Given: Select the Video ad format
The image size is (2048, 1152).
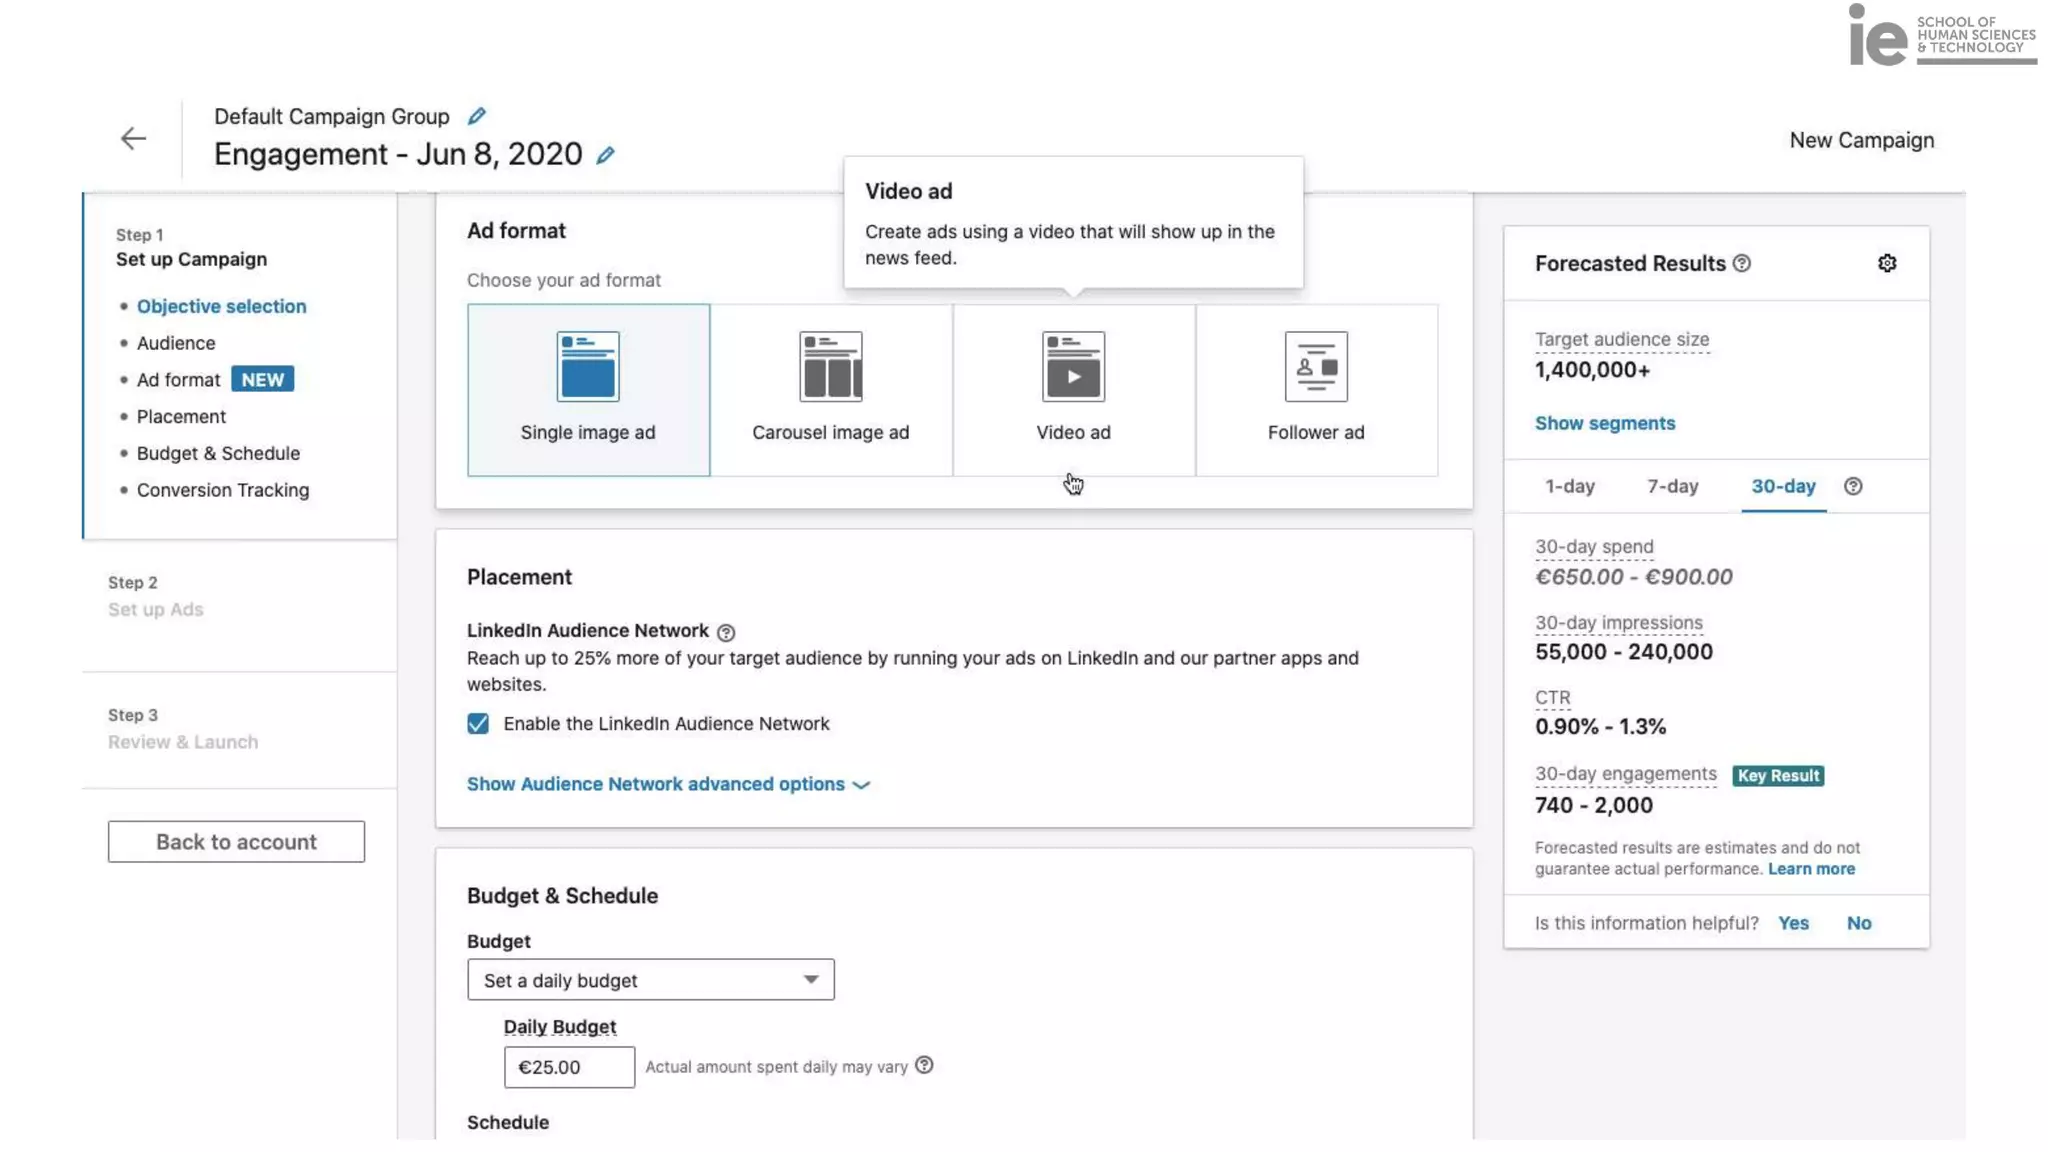Looking at the screenshot, I should pos(1073,390).
